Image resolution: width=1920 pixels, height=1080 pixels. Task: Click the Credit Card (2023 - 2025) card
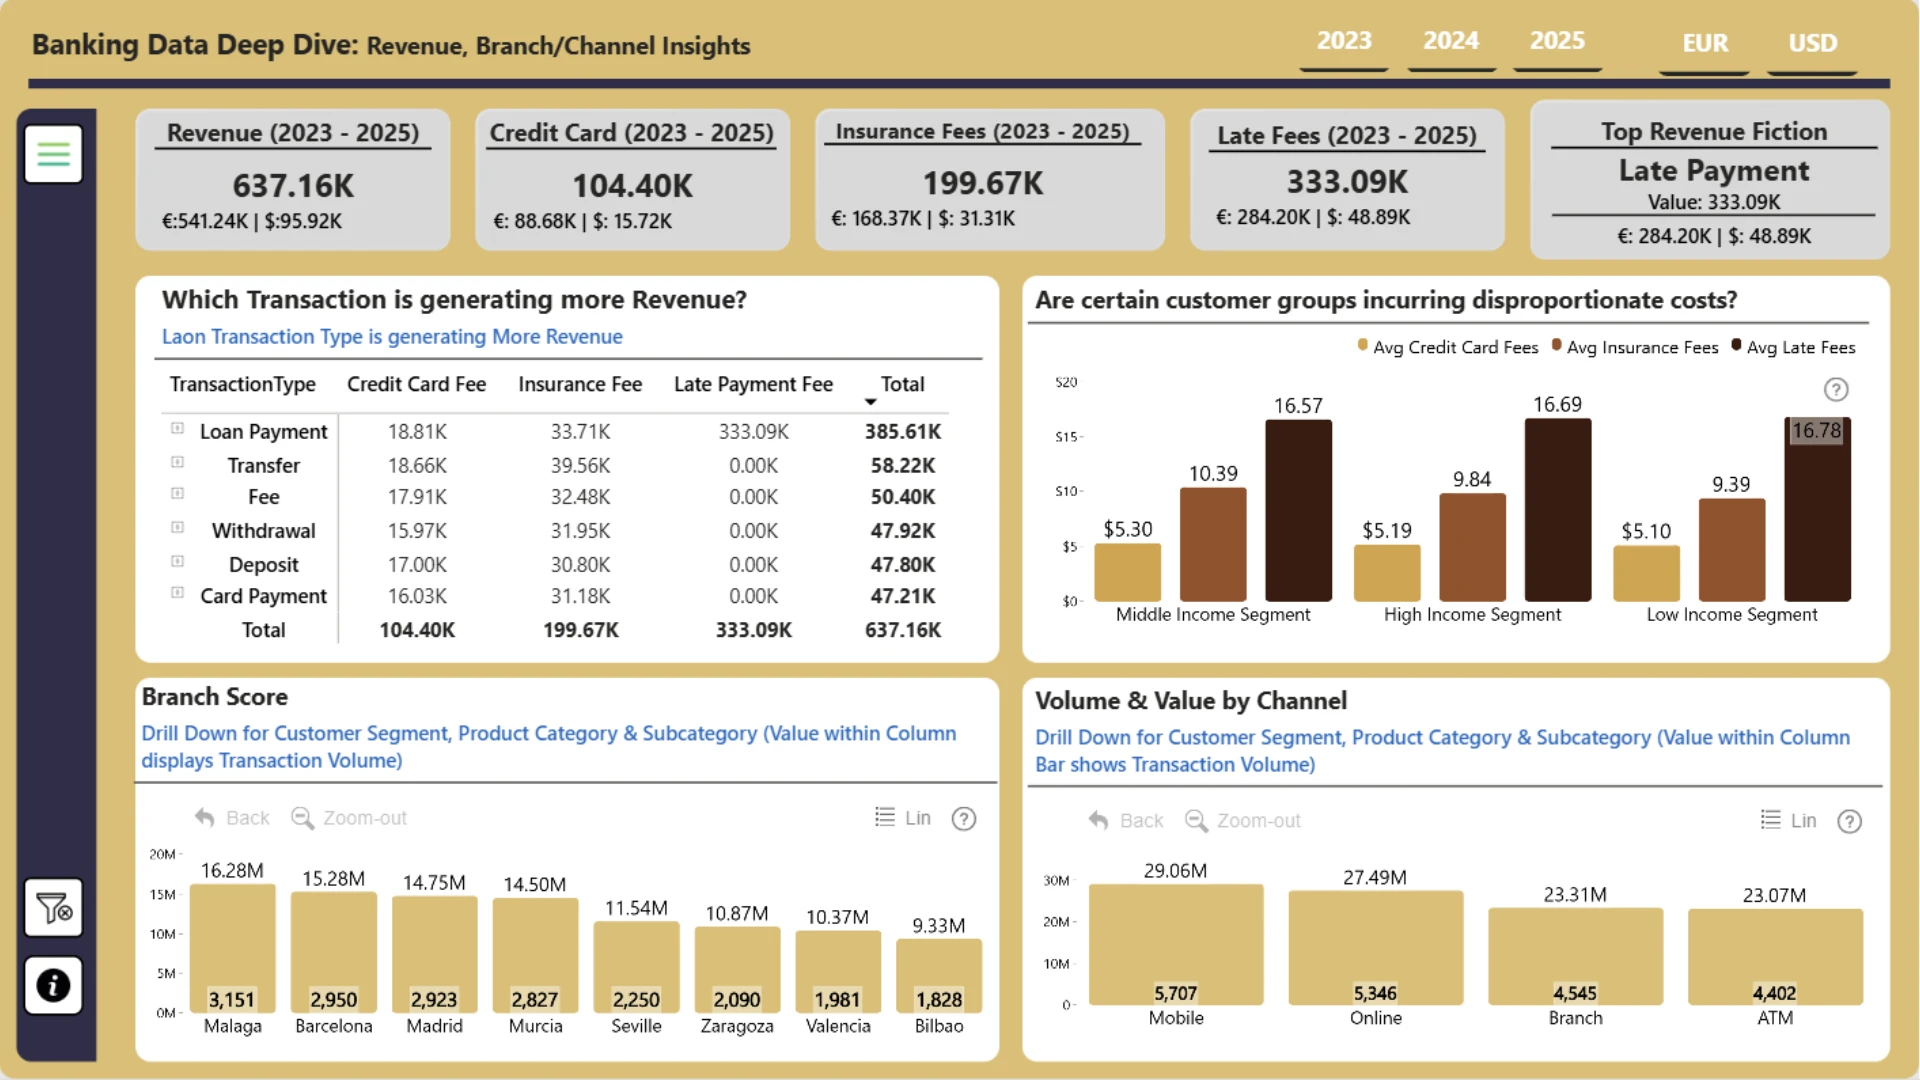click(632, 179)
